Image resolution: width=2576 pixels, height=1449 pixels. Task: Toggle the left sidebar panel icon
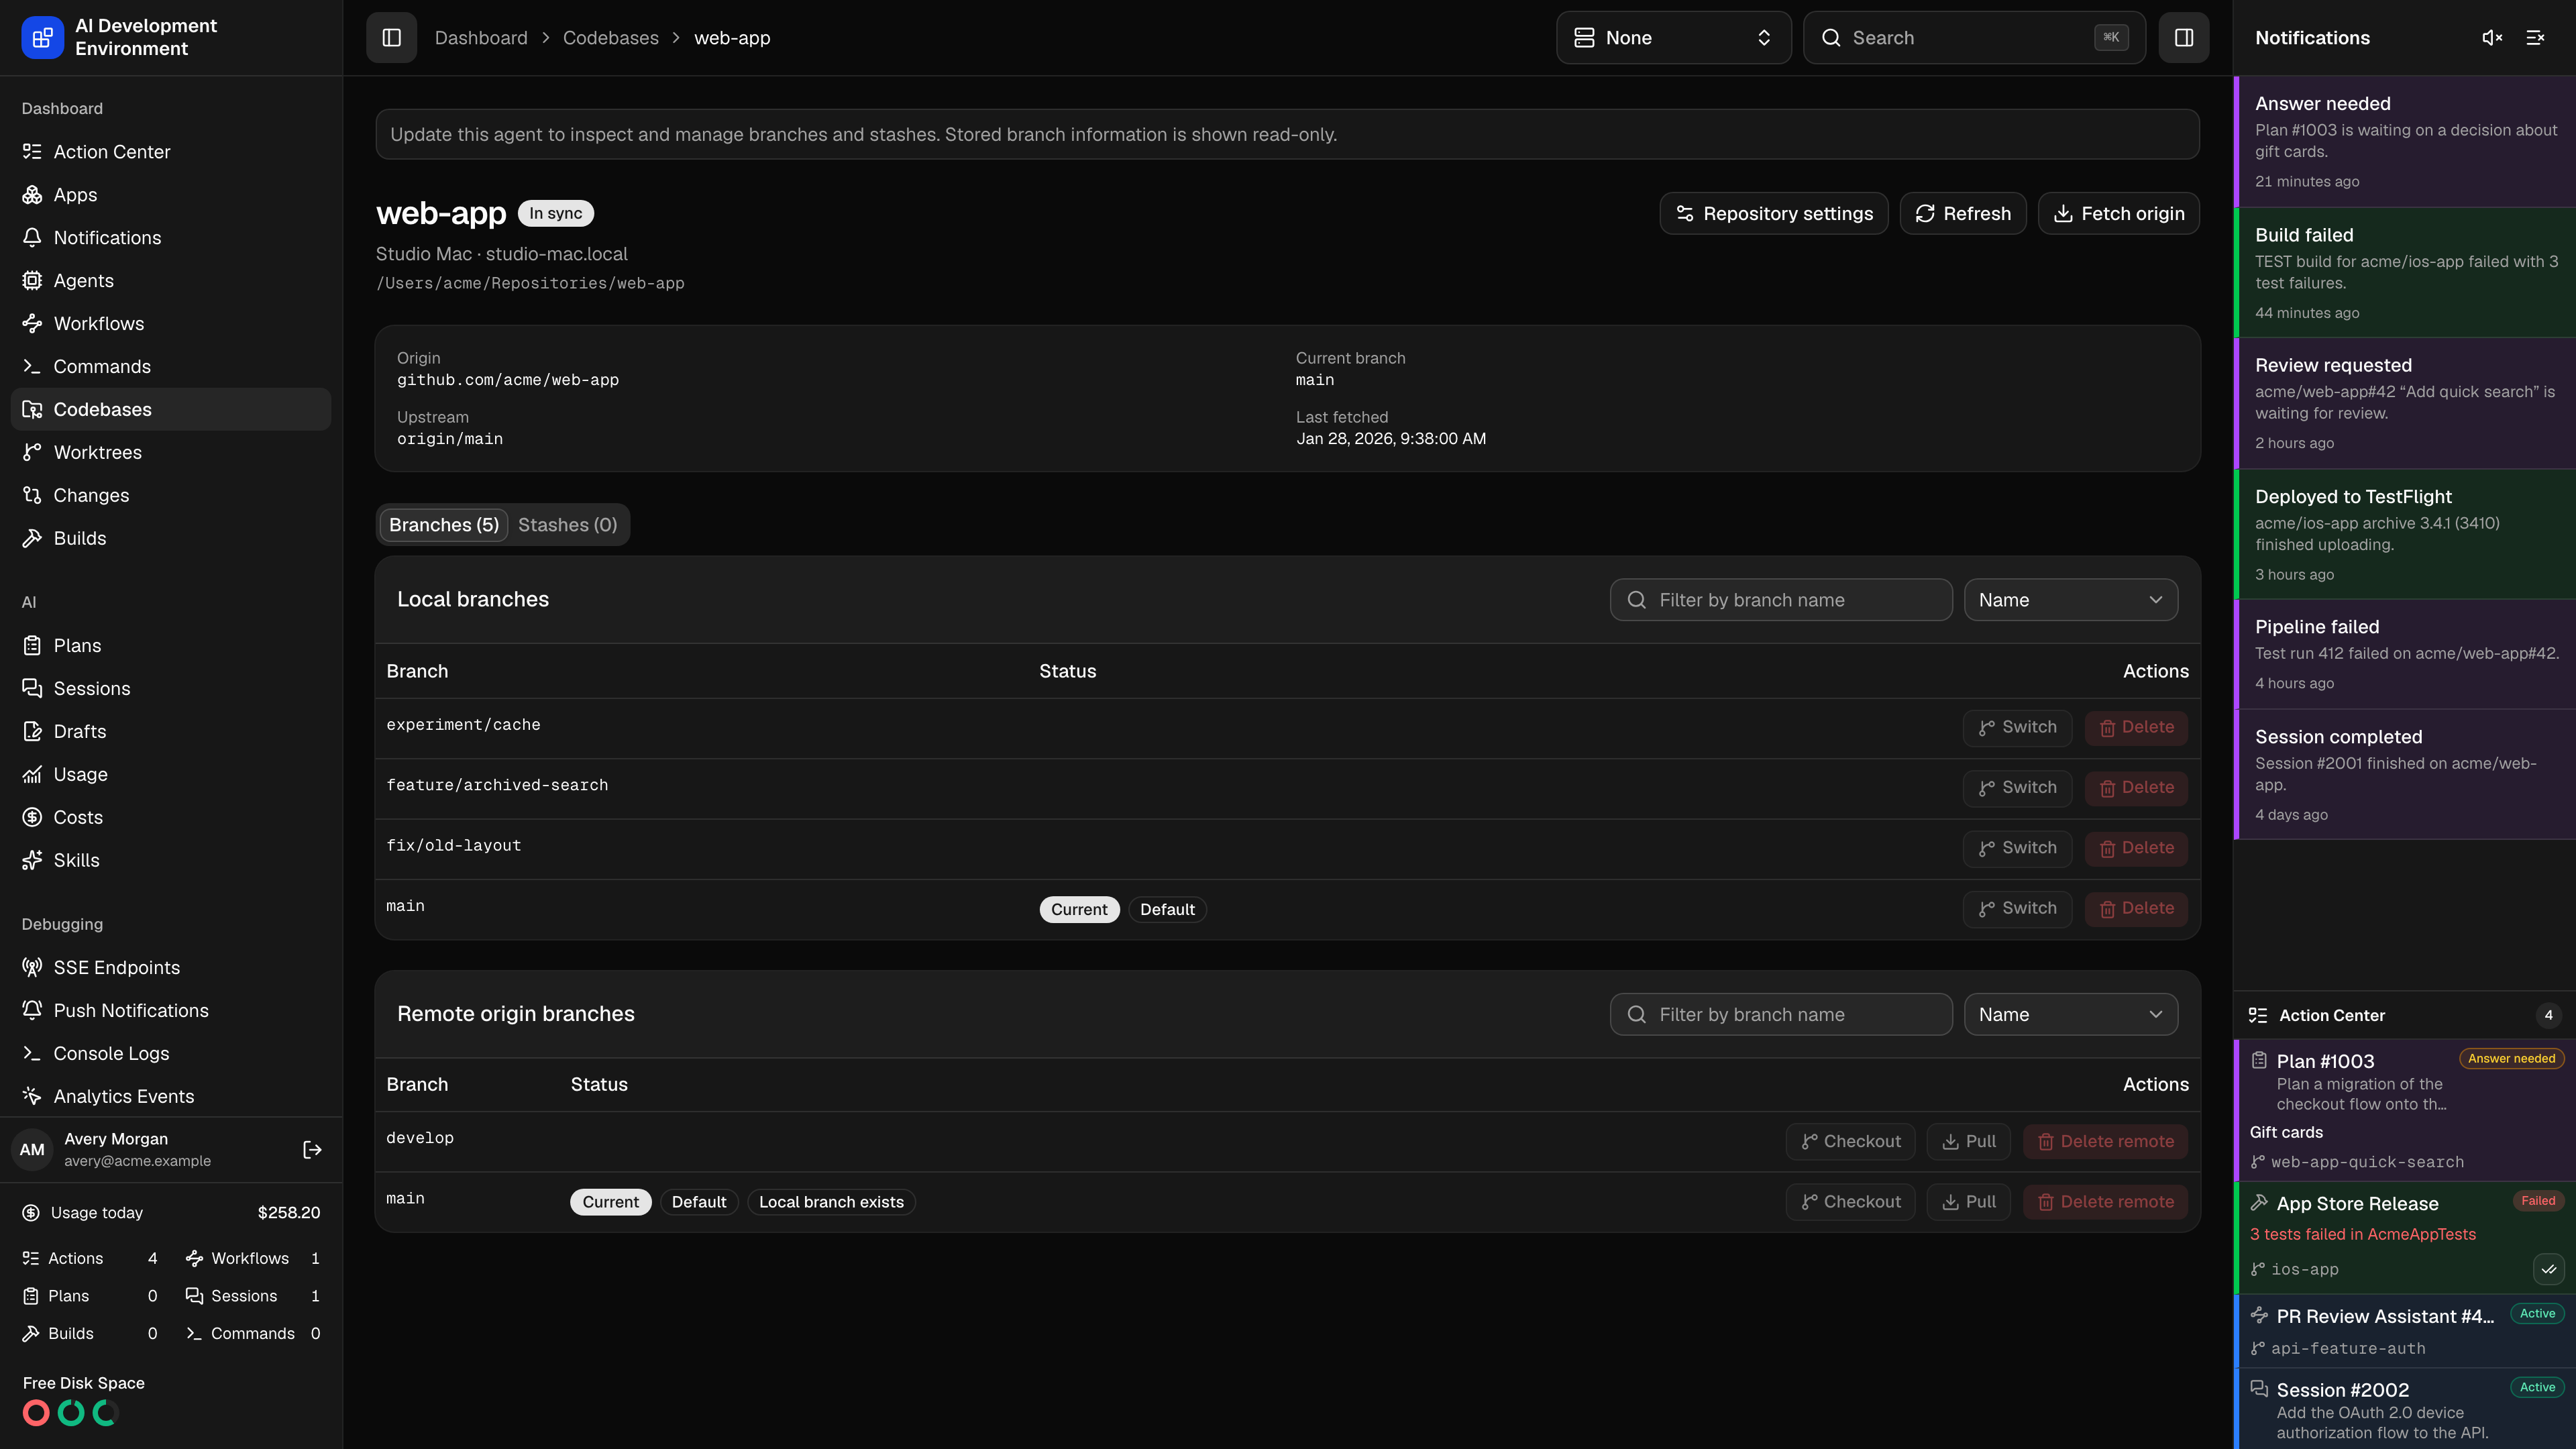click(391, 38)
